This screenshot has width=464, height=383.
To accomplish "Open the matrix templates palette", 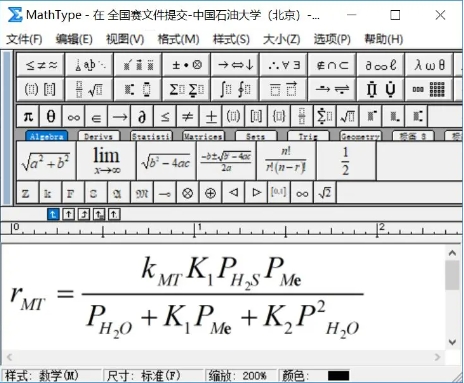I will coord(429,89).
